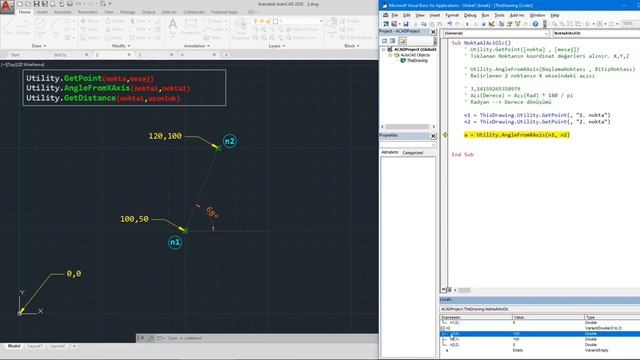
Task: Expand the Layers panel dropdown
Action: pyautogui.click(x=277, y=46)
